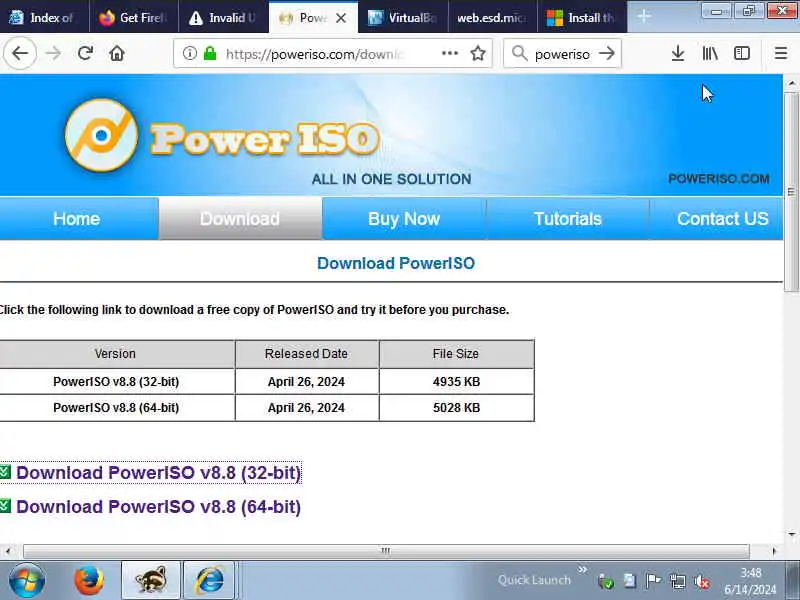Image resolution: width=800 pixels, height=600 pixels.
Task: Click the horizontal scrollbar thumb
Action: pos(386,551)
